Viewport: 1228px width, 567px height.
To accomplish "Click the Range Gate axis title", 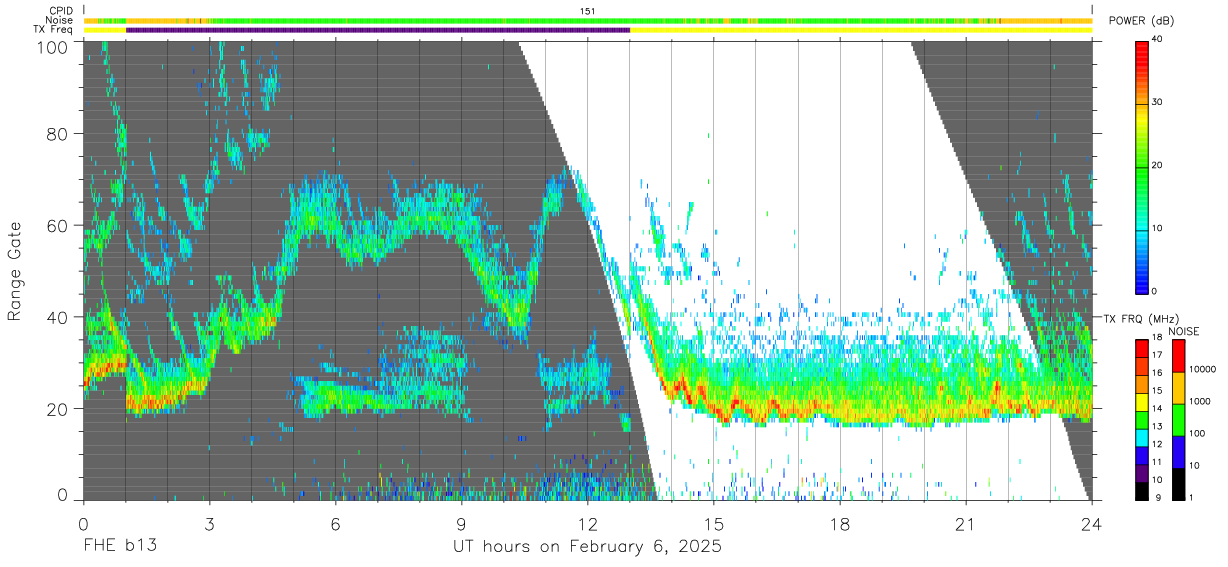I will pos(16,272).
